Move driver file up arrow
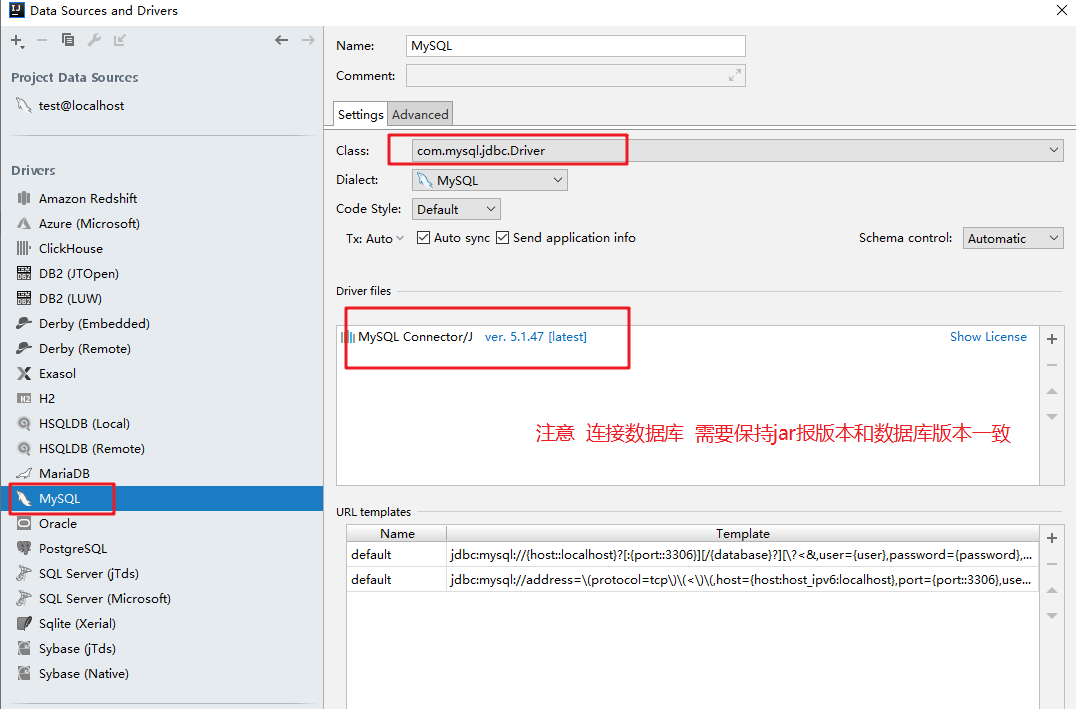Viewport: 1076px width, 709px height. coord(1051,391)
